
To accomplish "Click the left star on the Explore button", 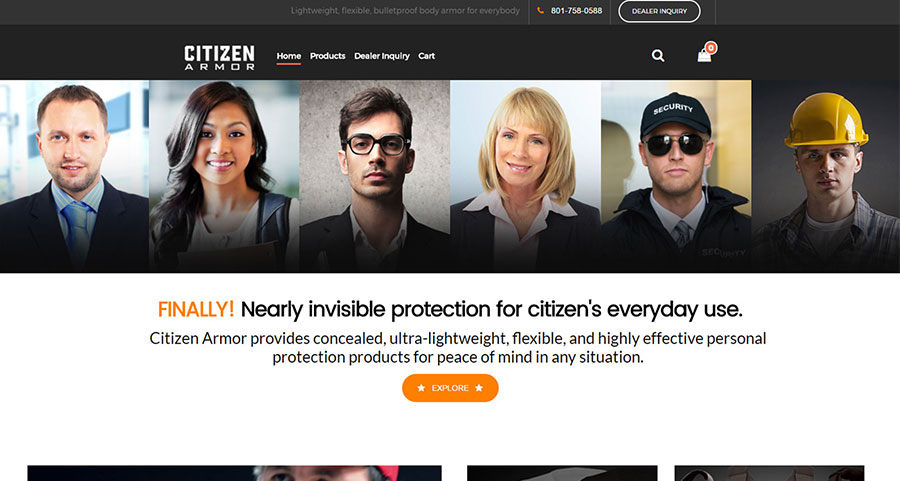I will click(x=421, y=388).
